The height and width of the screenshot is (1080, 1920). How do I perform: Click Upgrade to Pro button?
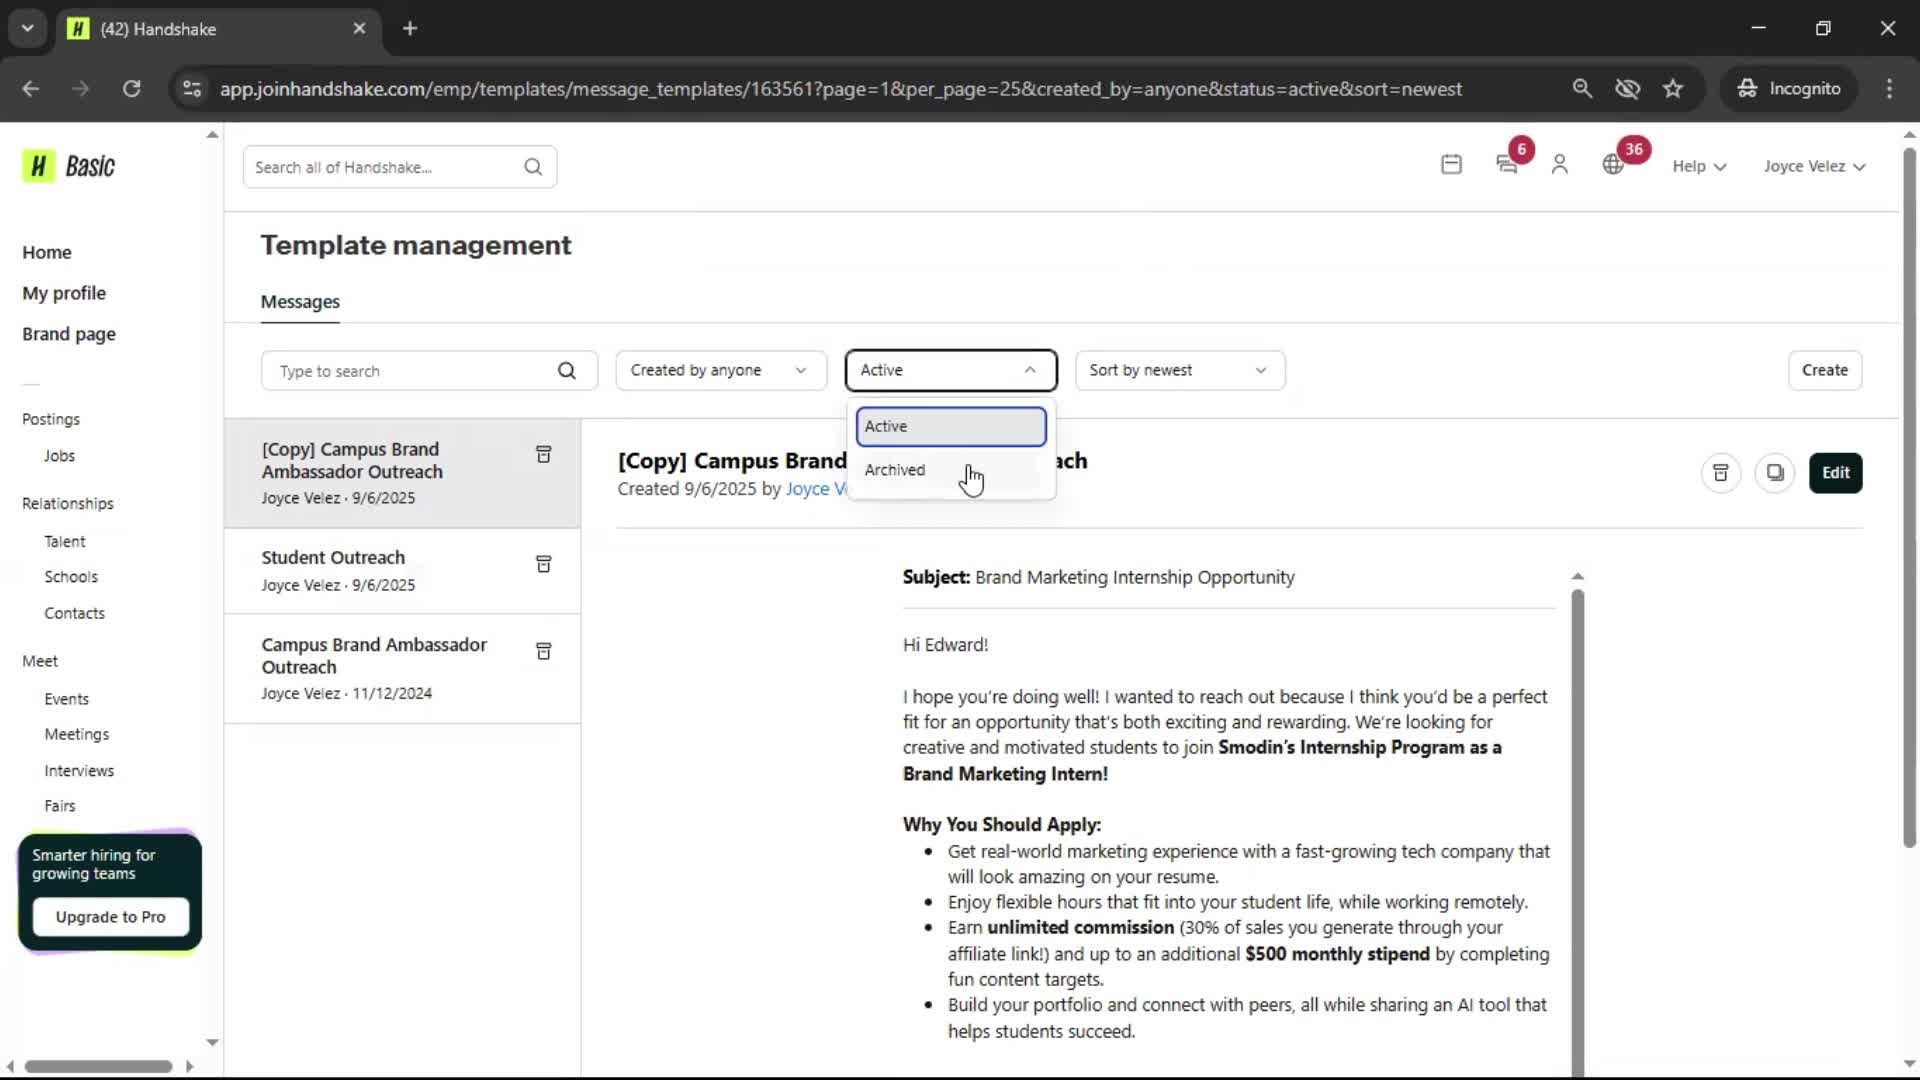(110, 917)
